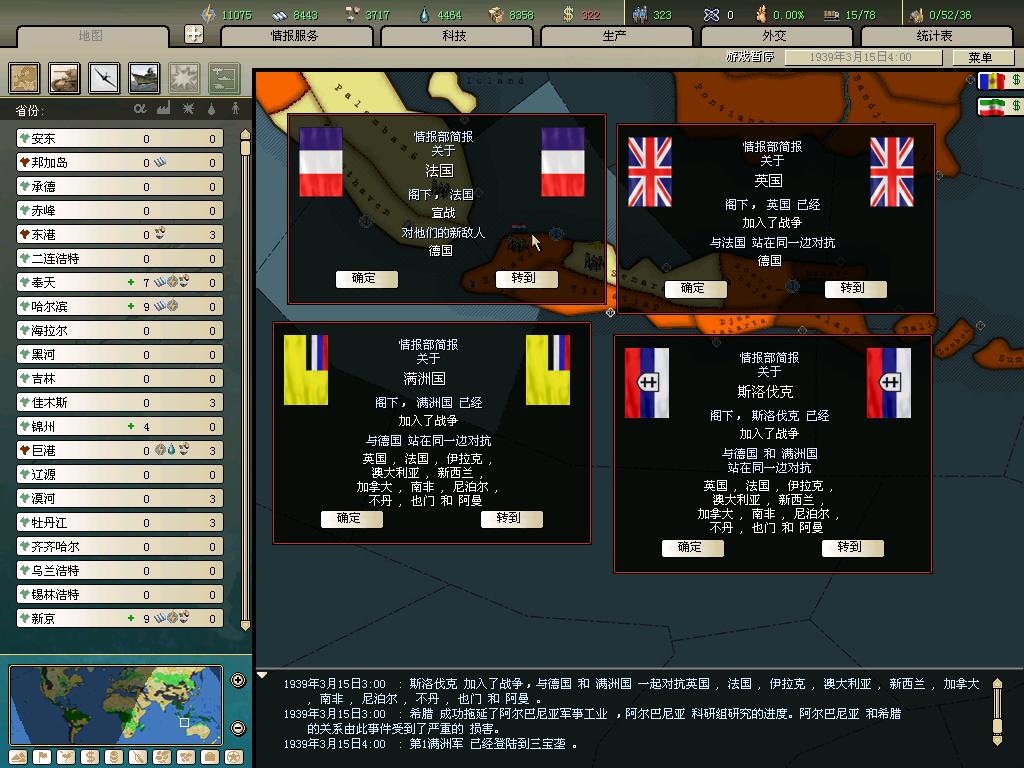Viewport: 1024px width, 768px height.
Task: Open the 生产 tab
Action: click(x=615, y=36)
